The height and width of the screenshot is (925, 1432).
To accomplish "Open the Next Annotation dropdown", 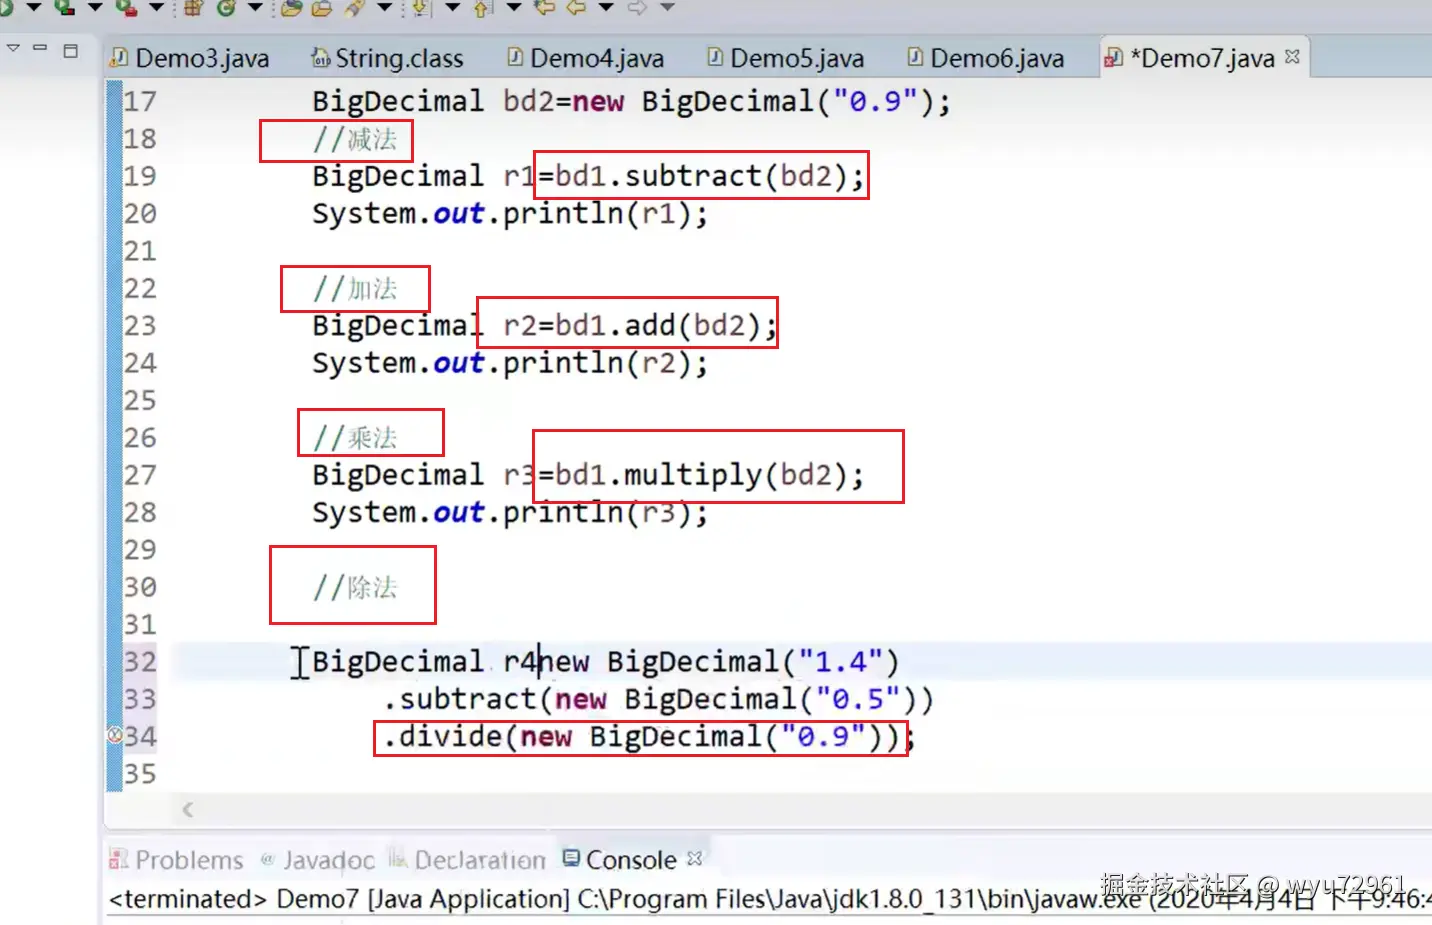I will point(452,7).
